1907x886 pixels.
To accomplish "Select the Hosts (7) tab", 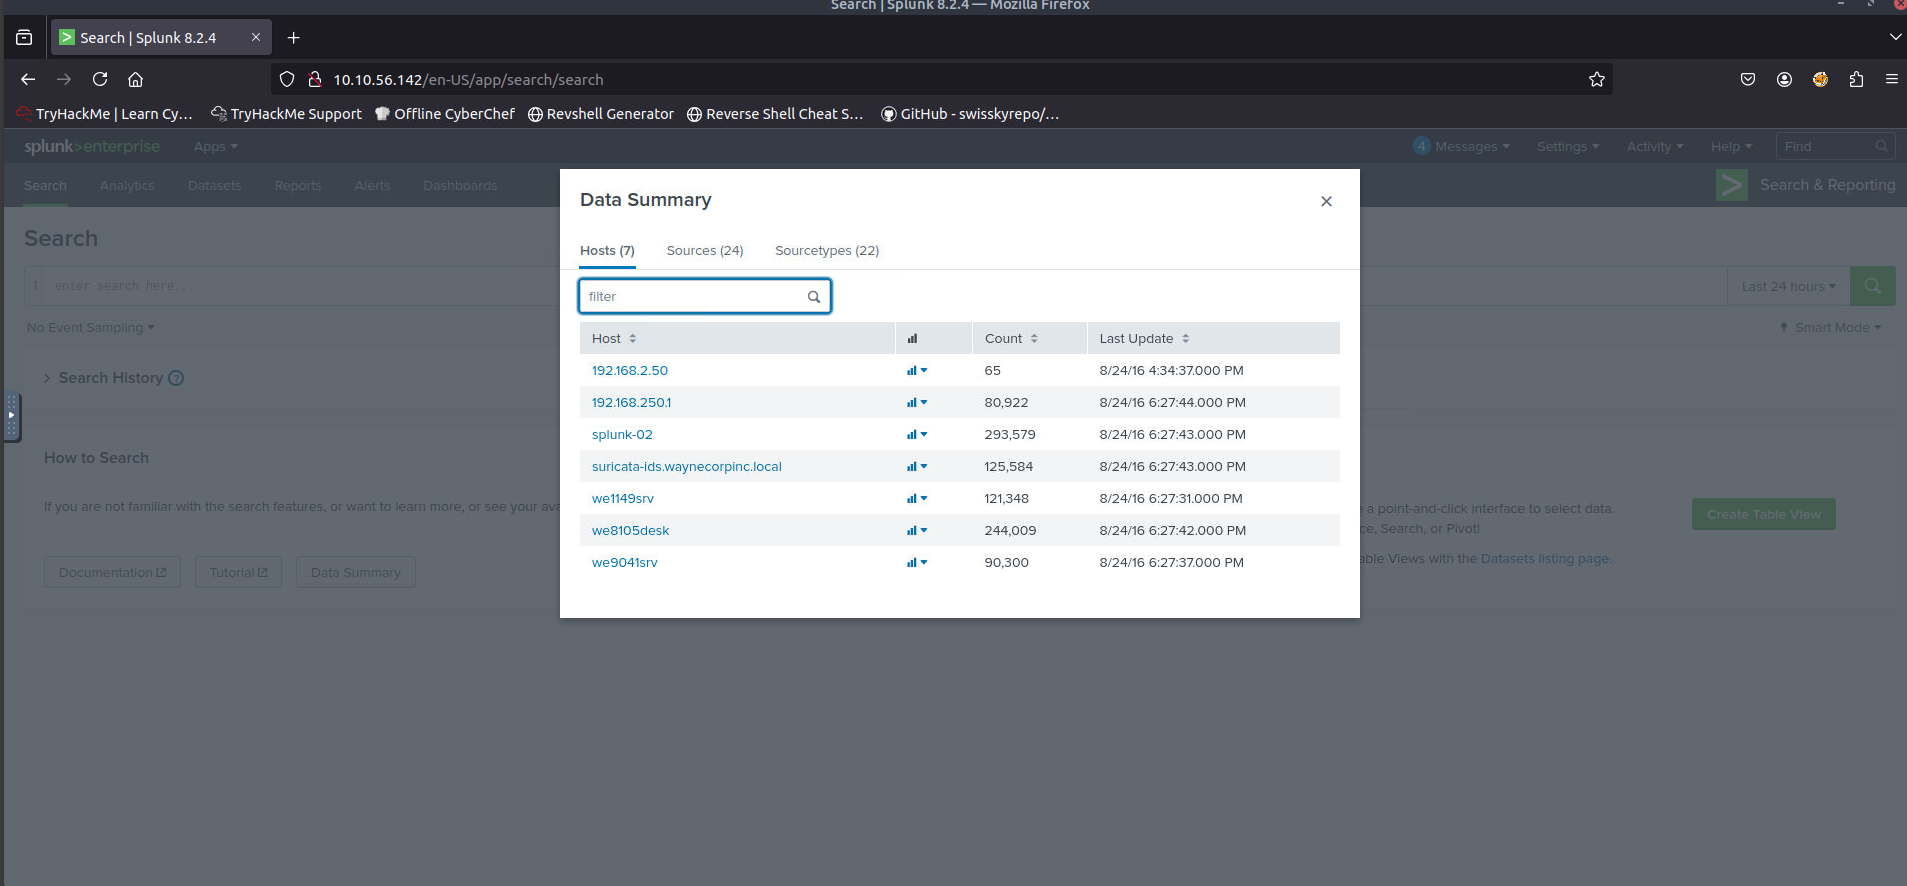I will [x=607, y=251].
